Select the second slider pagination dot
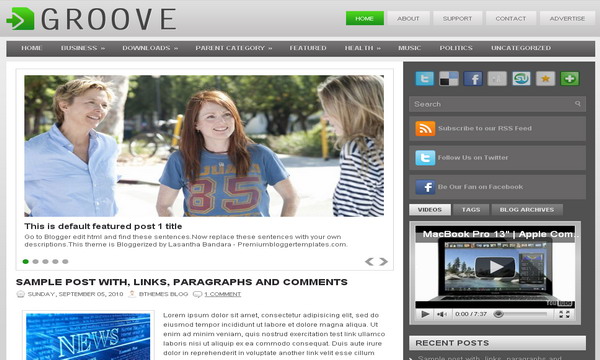The height and width of the screenshot is (360, 600). 36,262
